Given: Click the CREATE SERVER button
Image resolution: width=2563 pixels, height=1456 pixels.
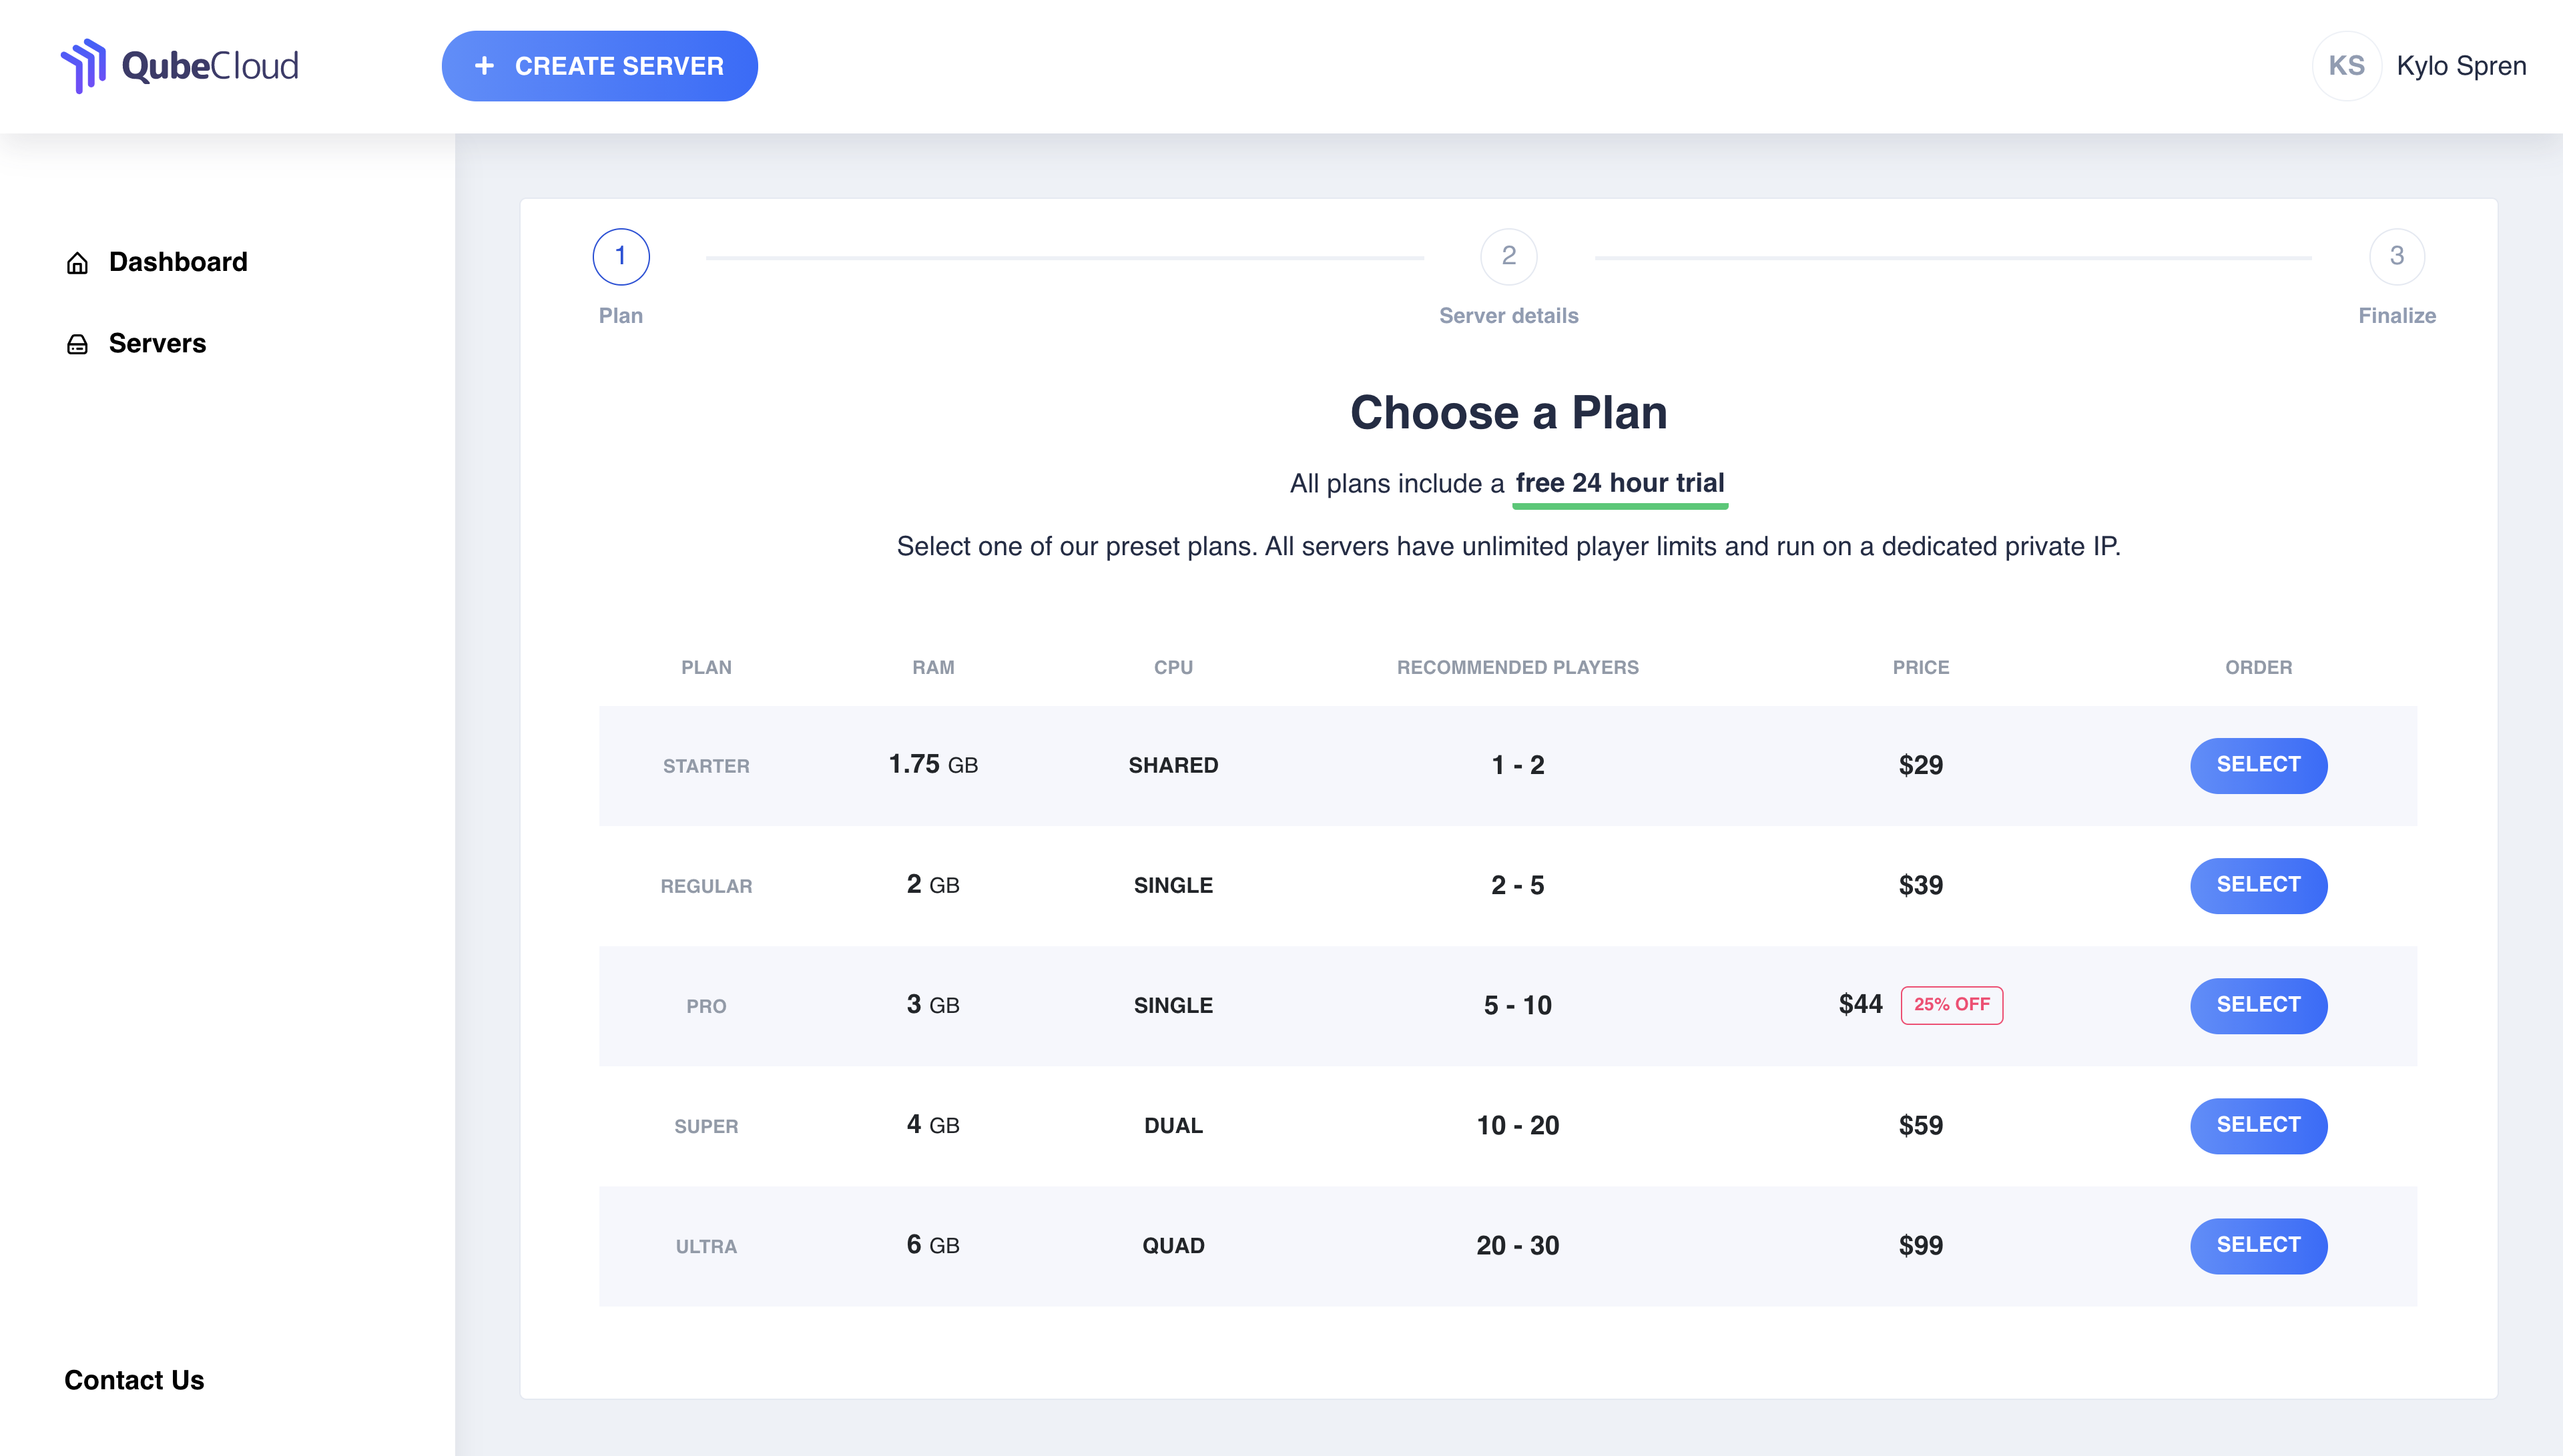Looking at the screenshot, I should pos(600,65).
